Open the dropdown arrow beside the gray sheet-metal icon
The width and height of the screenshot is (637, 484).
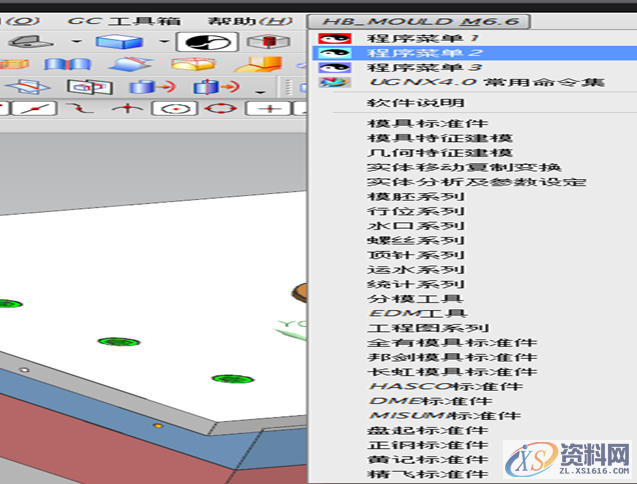pyautogui.click(x=76, y=42)
